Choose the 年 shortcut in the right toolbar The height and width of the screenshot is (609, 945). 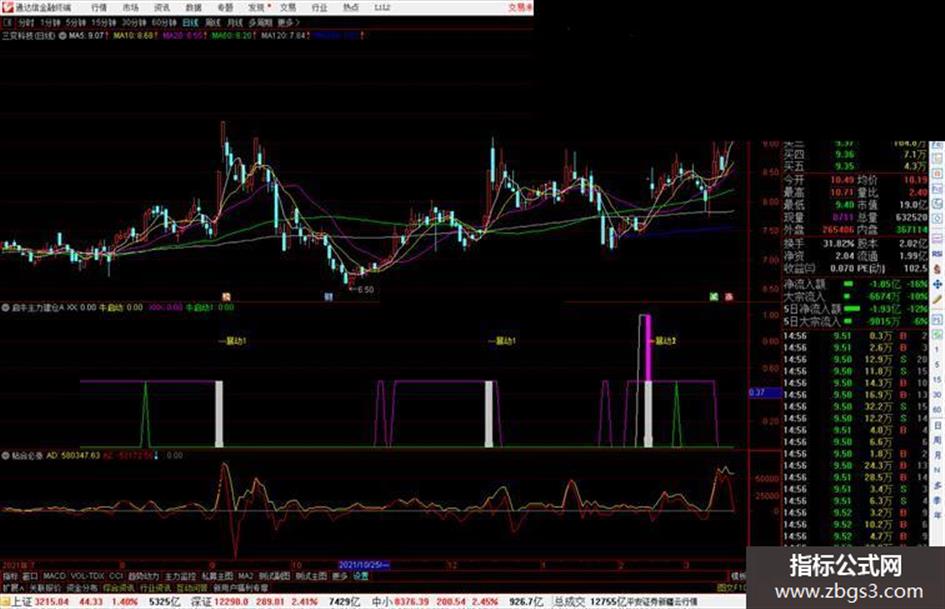(937, 516)
